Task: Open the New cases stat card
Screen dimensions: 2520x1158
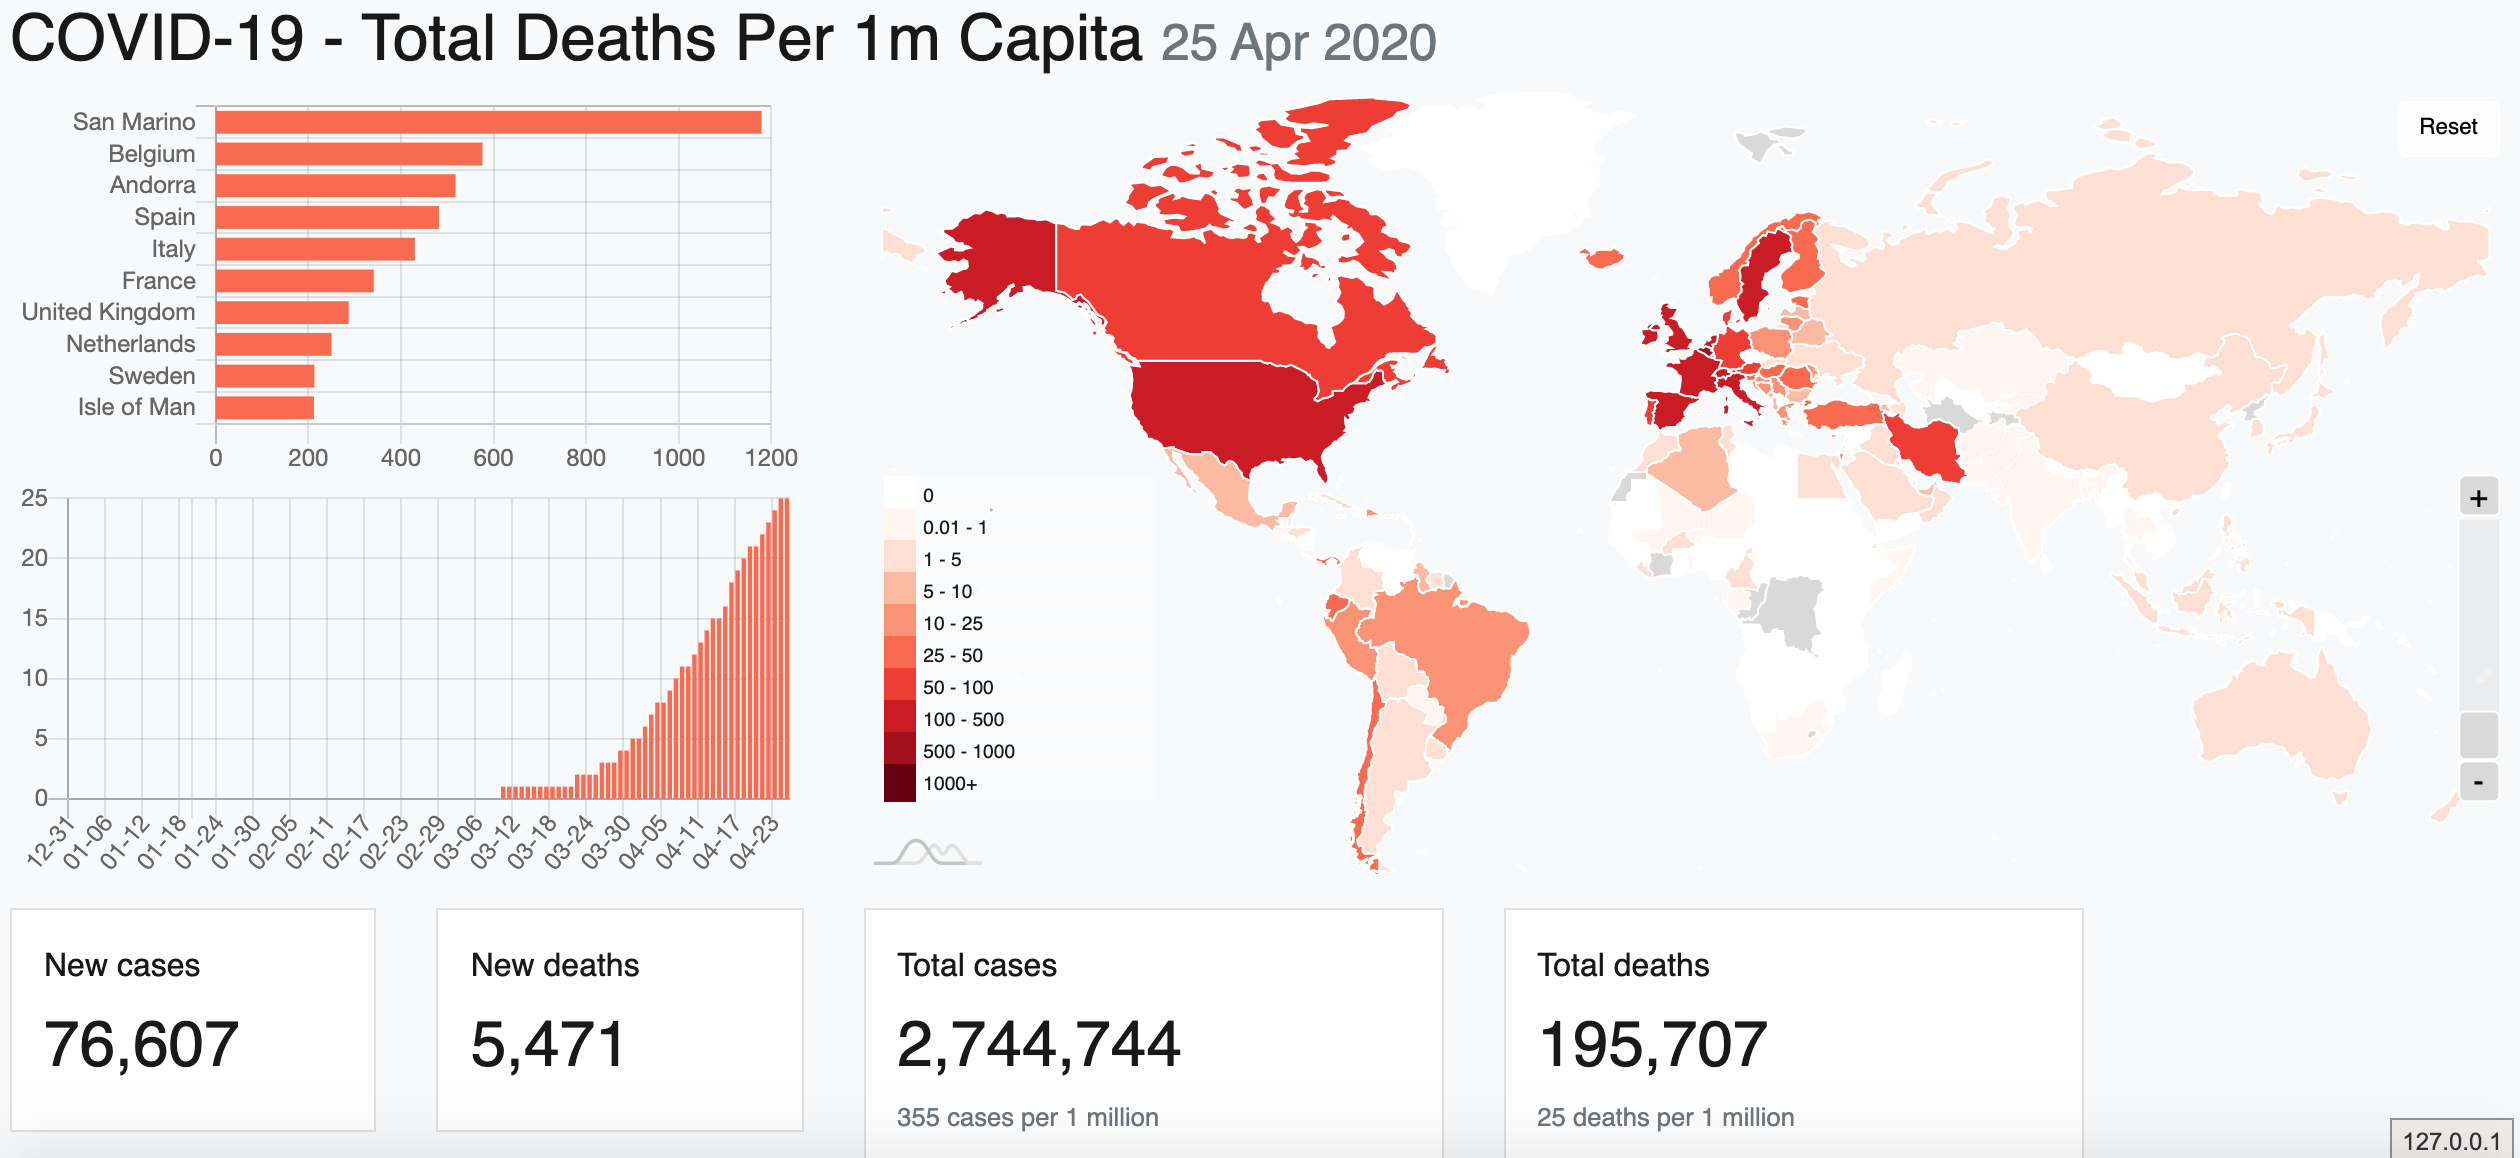Action: coord(193,1018)
